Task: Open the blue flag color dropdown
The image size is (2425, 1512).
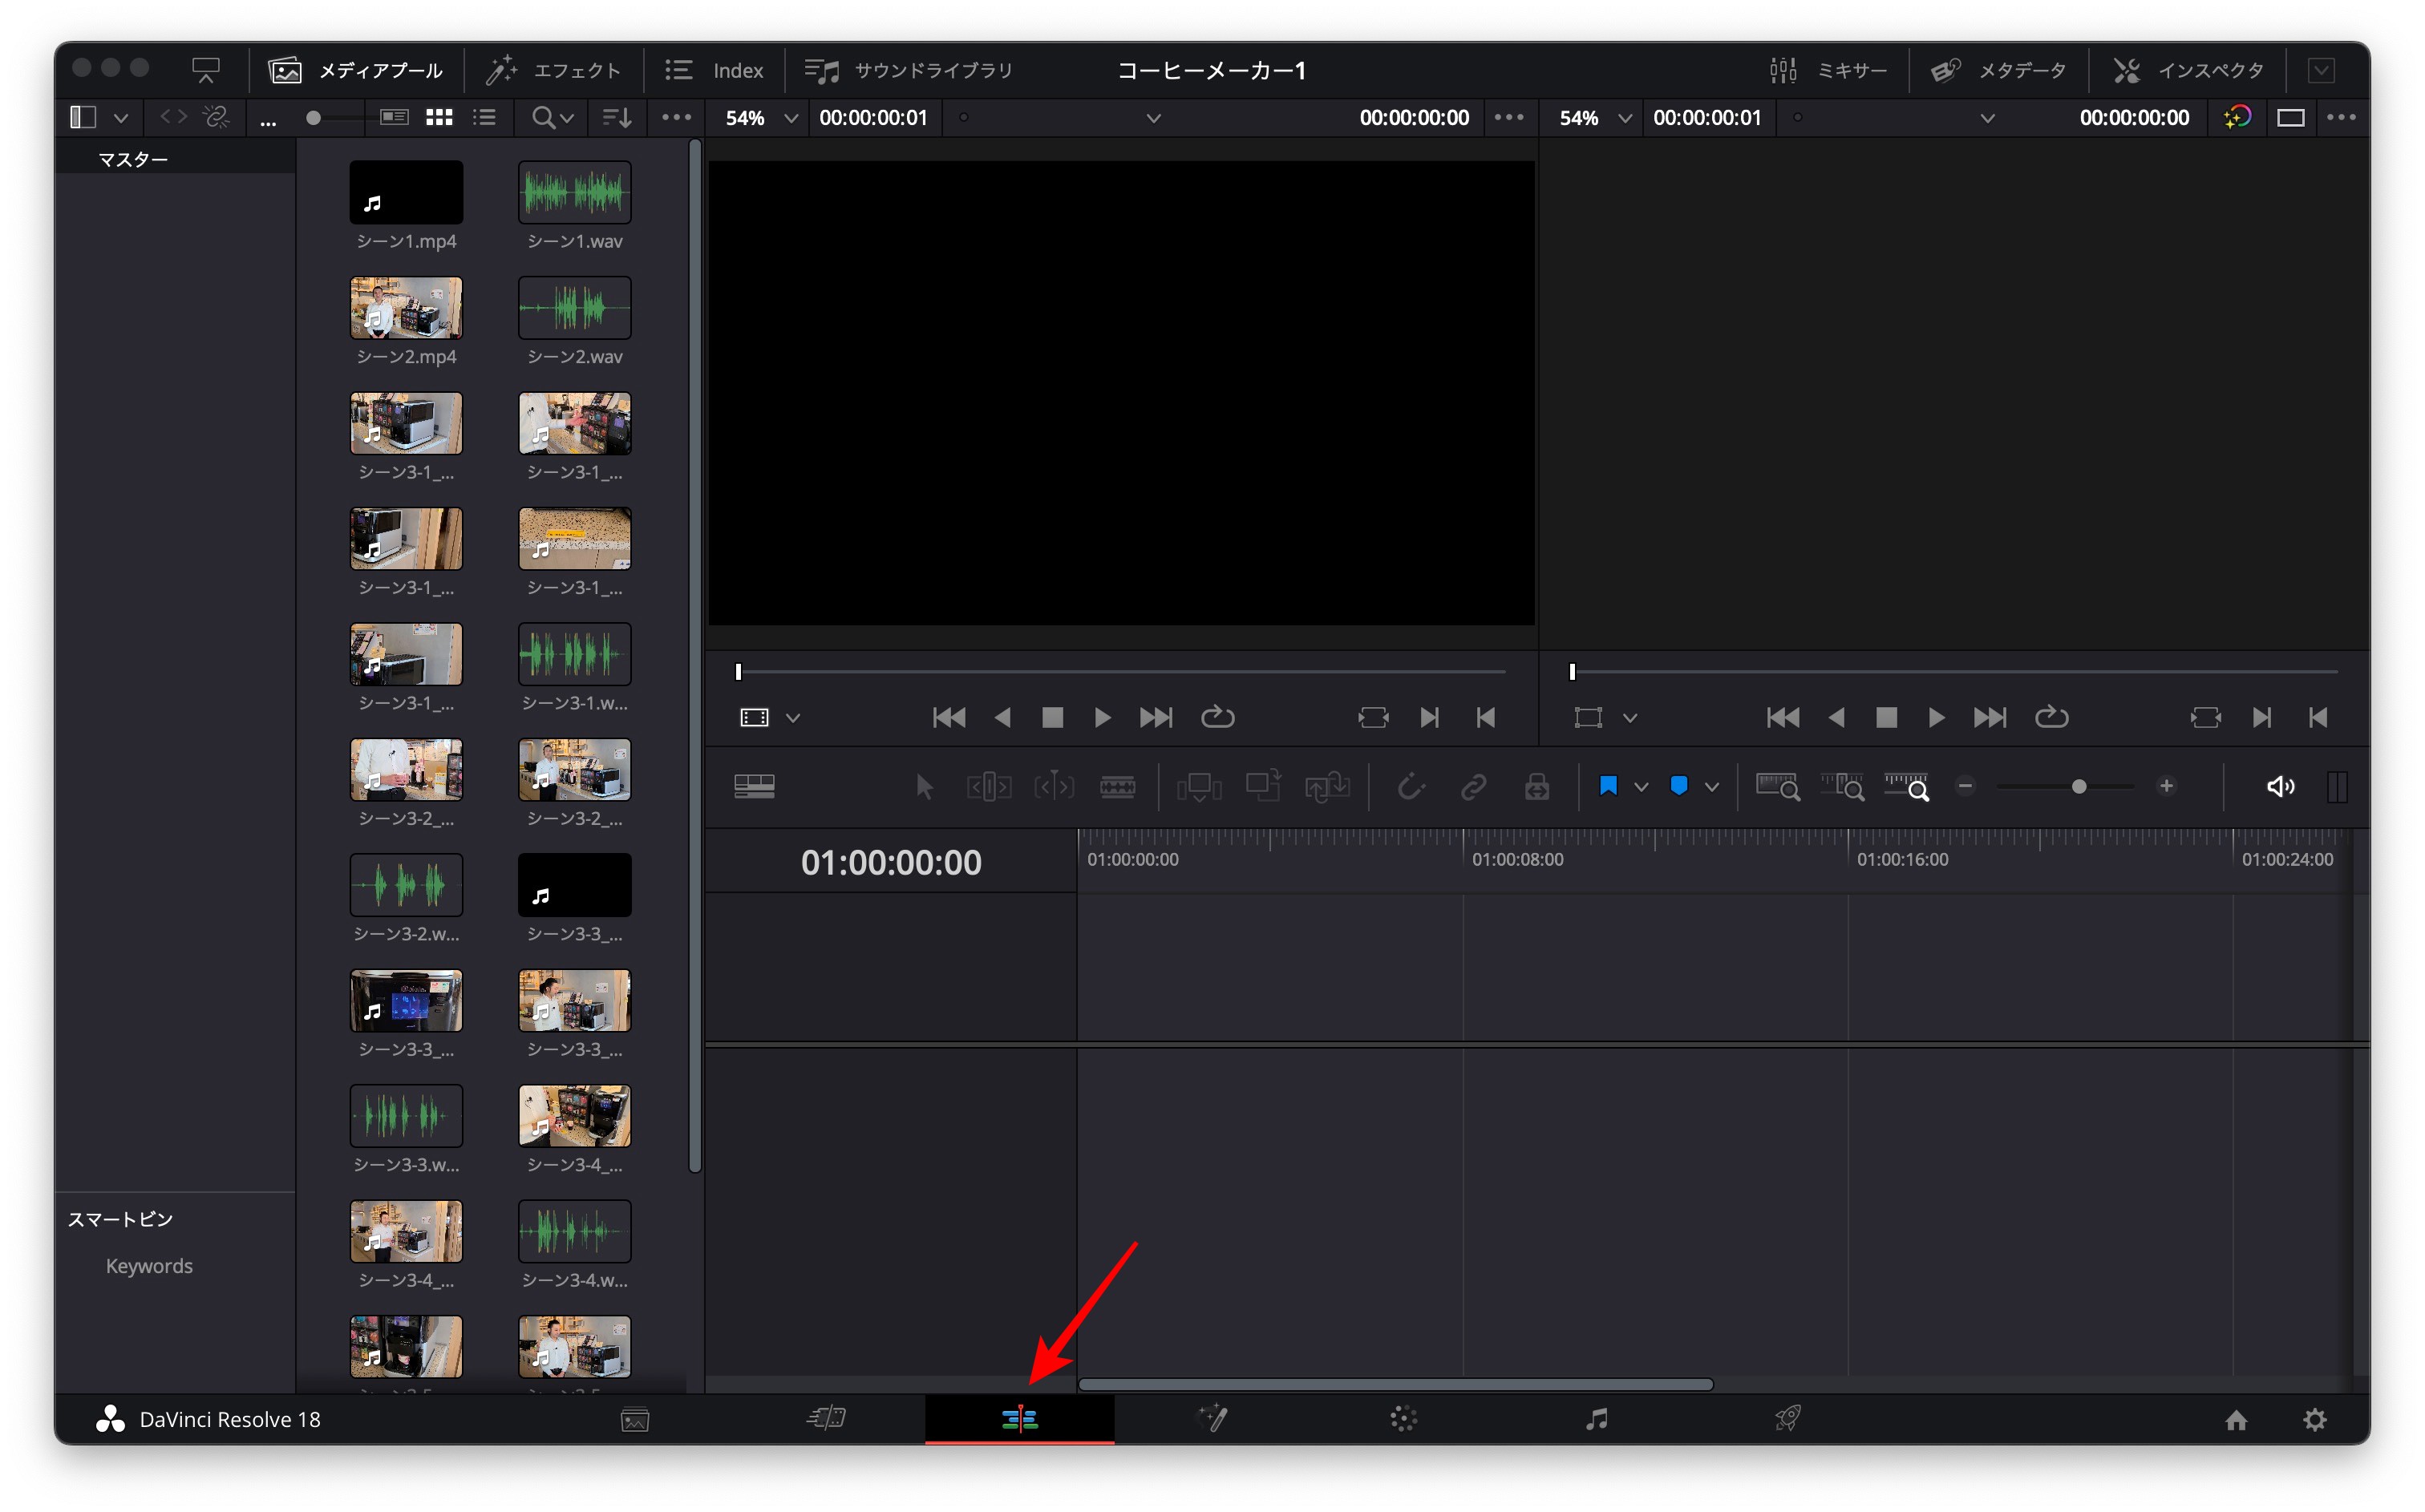Action: click(x=1641, y=787)
